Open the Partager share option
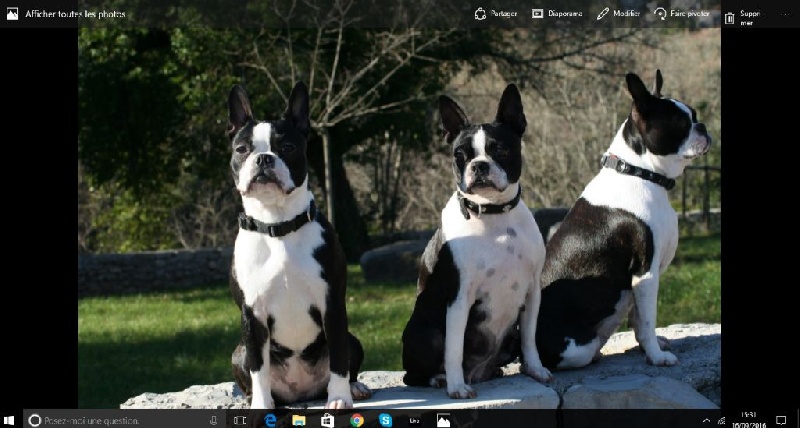This screenshot has width=800, height=428. tap(495, 14)
